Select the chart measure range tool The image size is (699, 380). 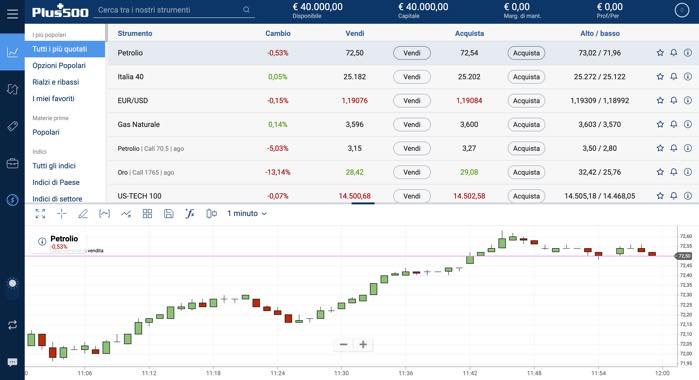pos(104,214)
